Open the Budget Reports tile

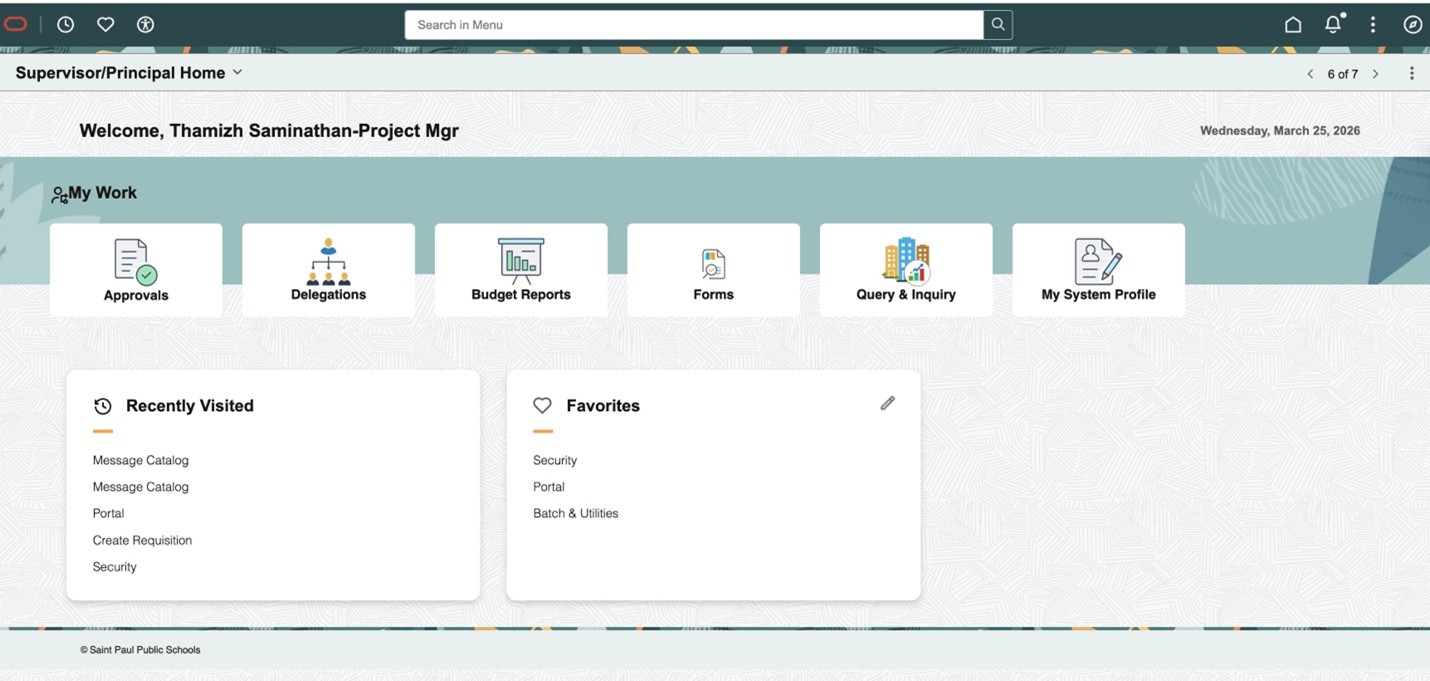click(x=521, y=270)
